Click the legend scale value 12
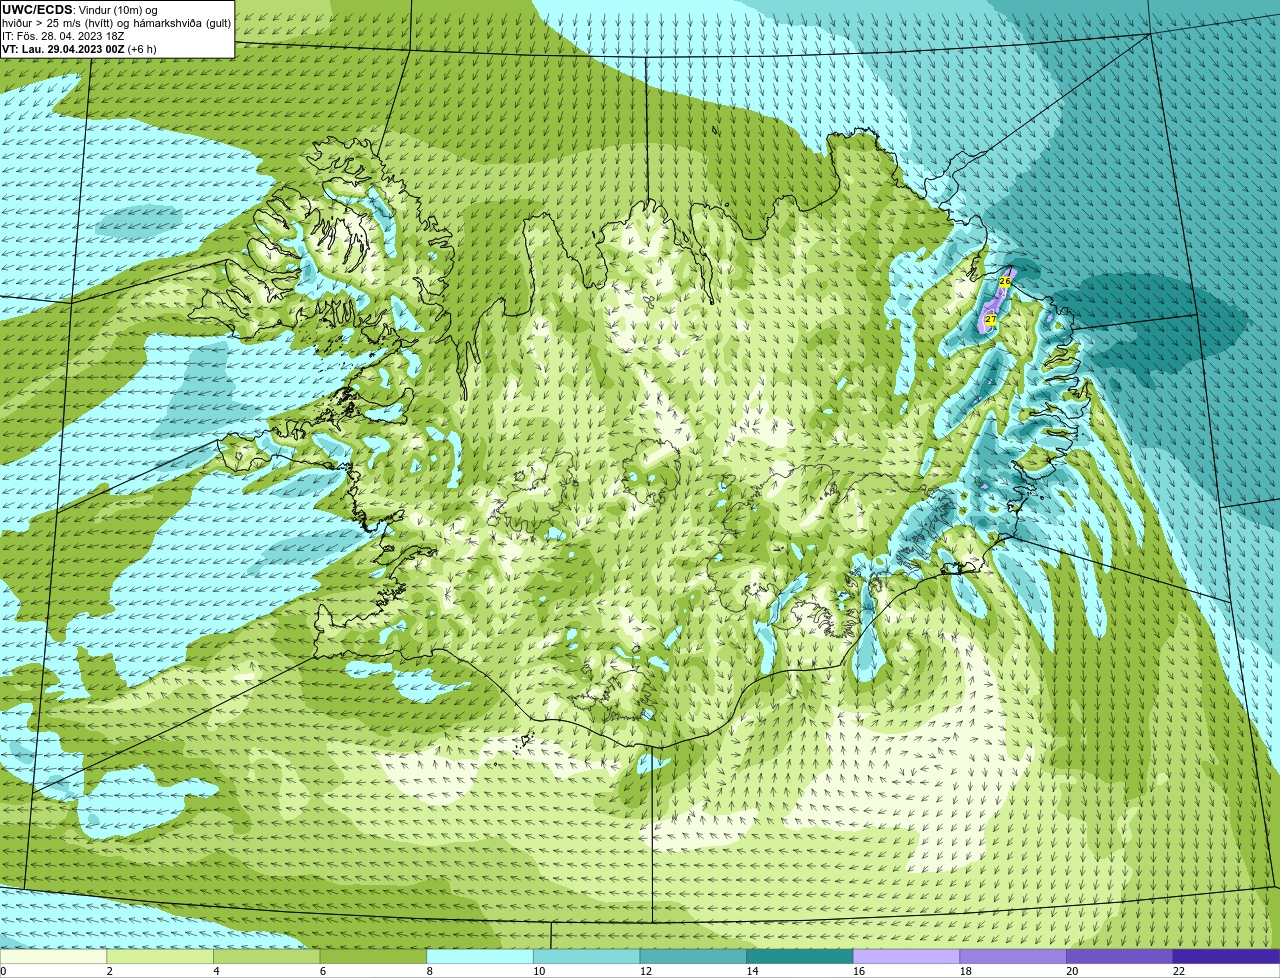The image size is (1280, 978). (x=646, y=971)
